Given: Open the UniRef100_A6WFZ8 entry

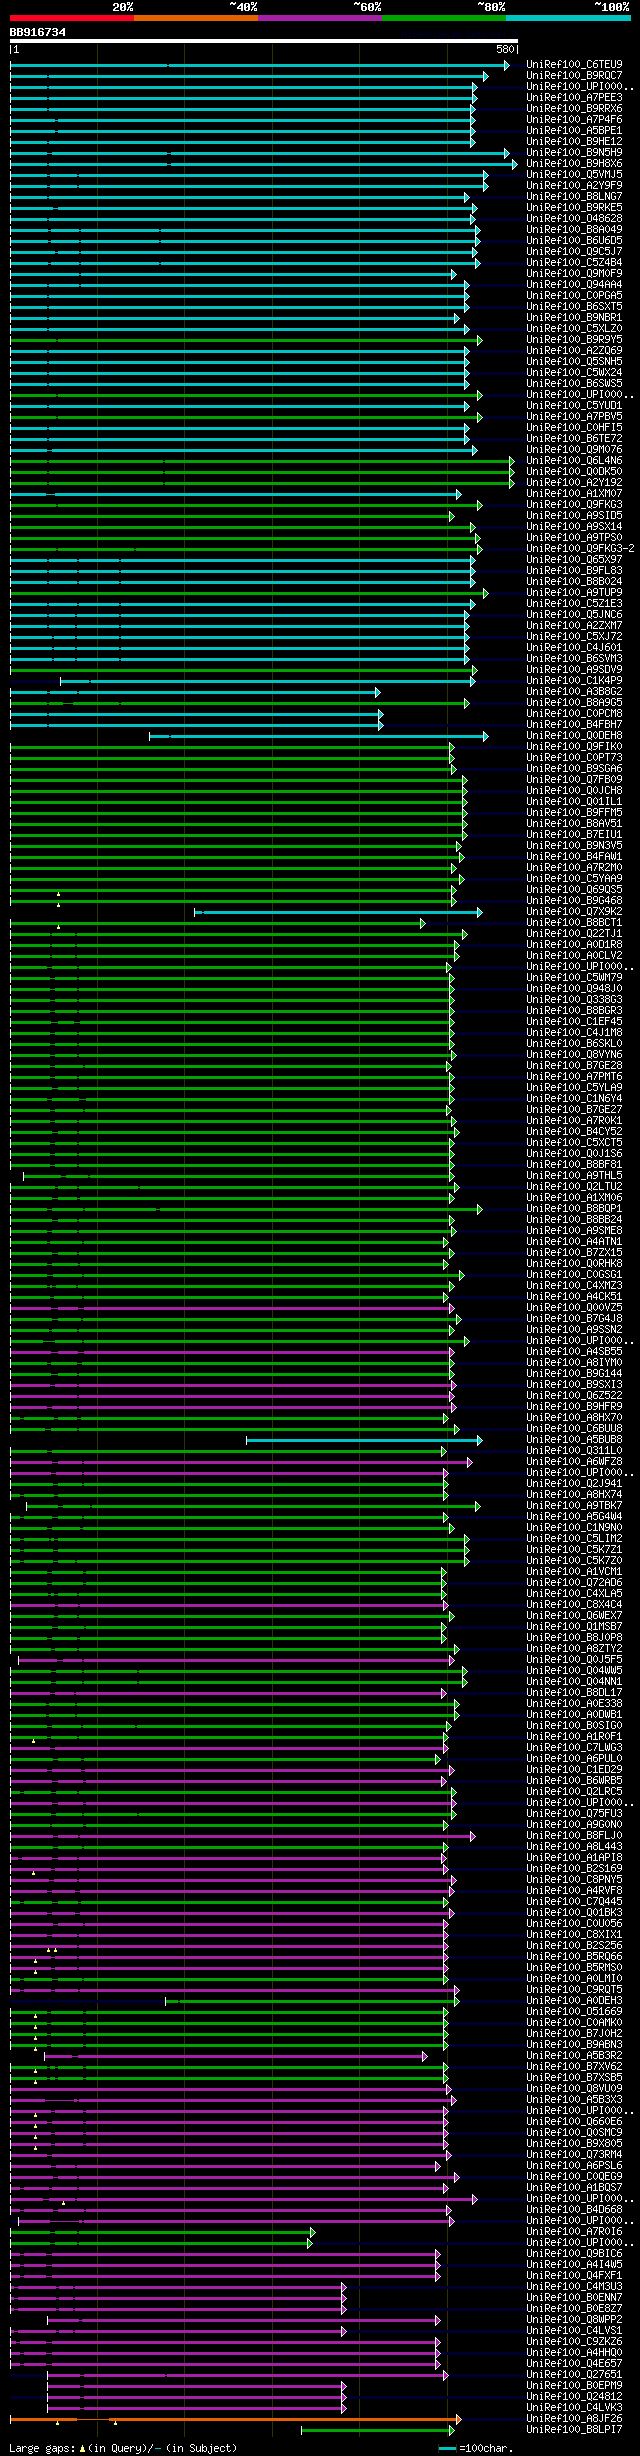Looking at the screenshot, I should (574, 1461).
